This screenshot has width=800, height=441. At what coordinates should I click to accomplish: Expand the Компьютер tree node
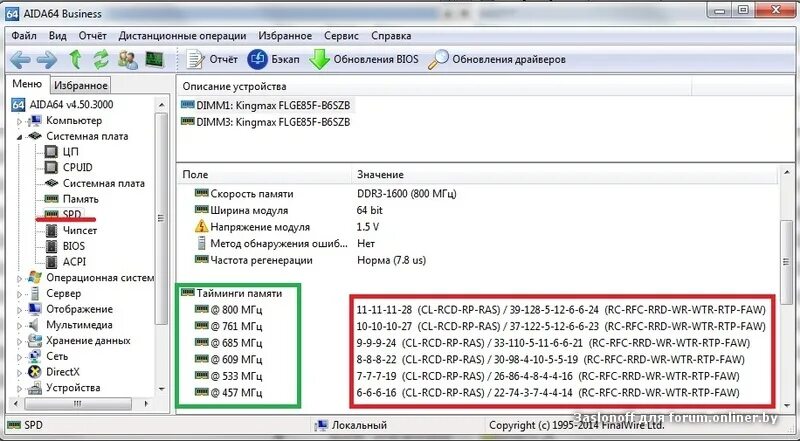coord(20,121)
